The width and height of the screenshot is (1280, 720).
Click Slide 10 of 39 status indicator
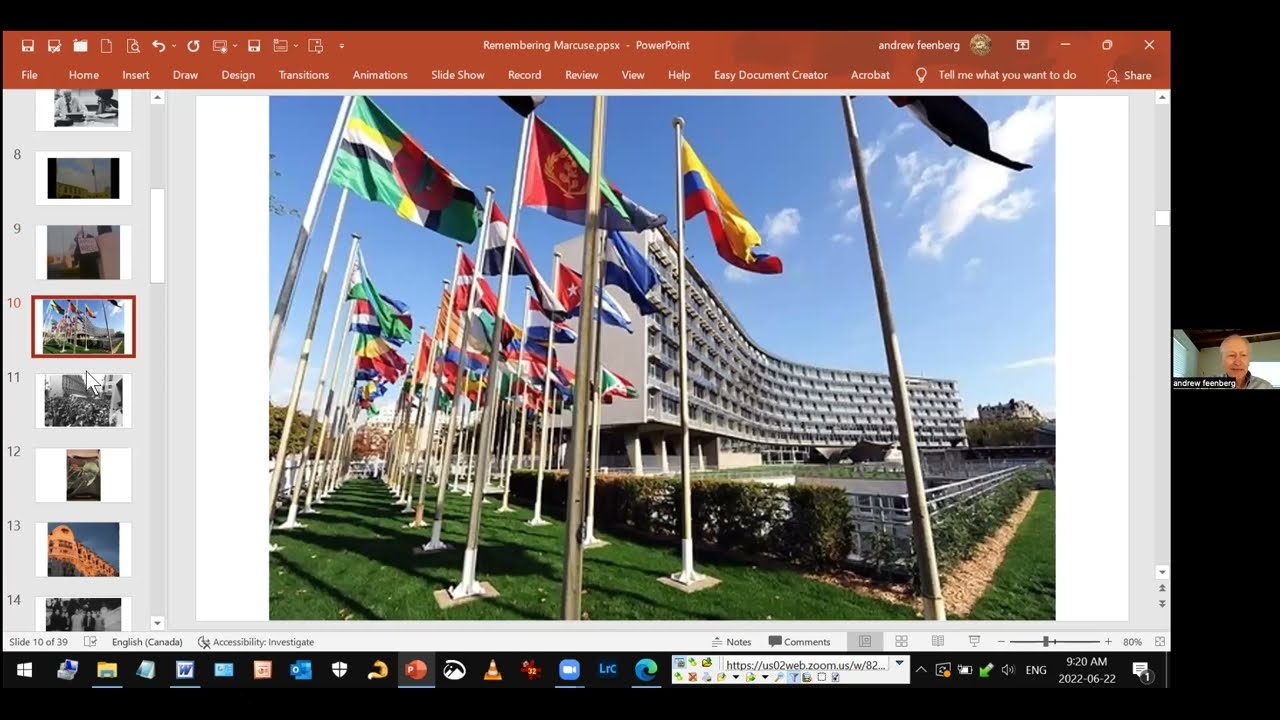38,642
